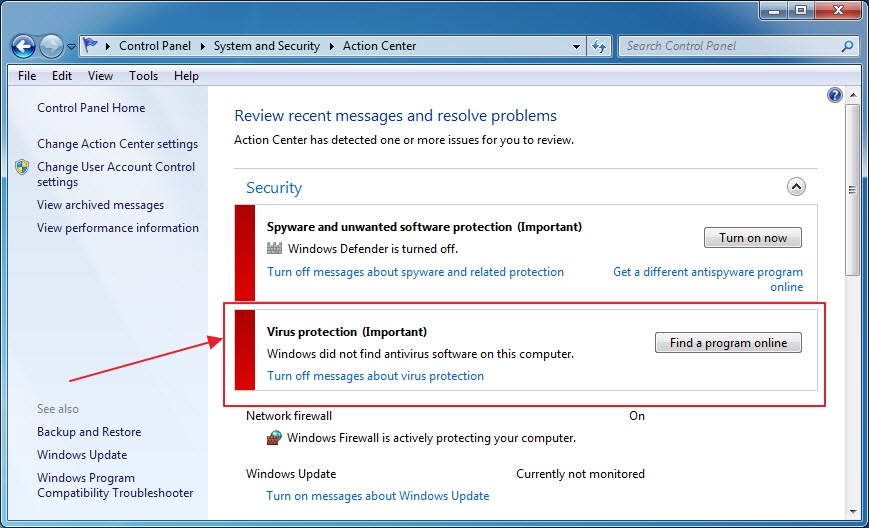This screenshot has width=869, height=528.
Task: Click the Action Center flag icon in address bar
Action: pos(91,45)
